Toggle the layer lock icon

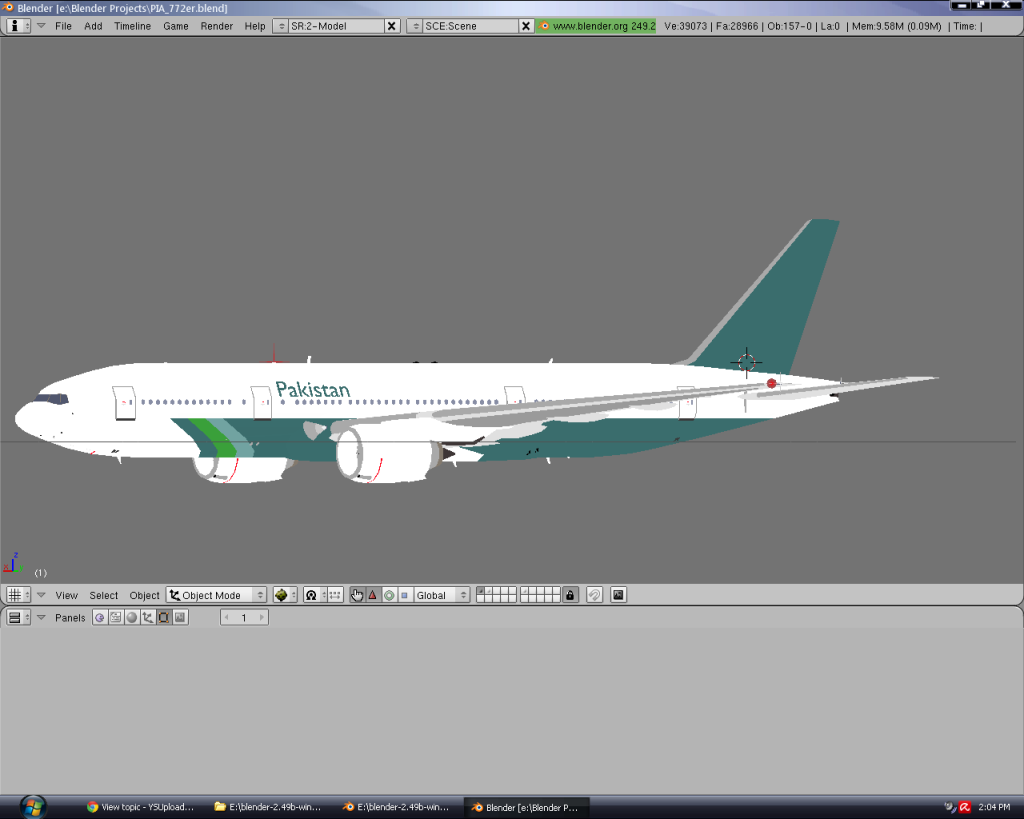(x=570, y=595)
